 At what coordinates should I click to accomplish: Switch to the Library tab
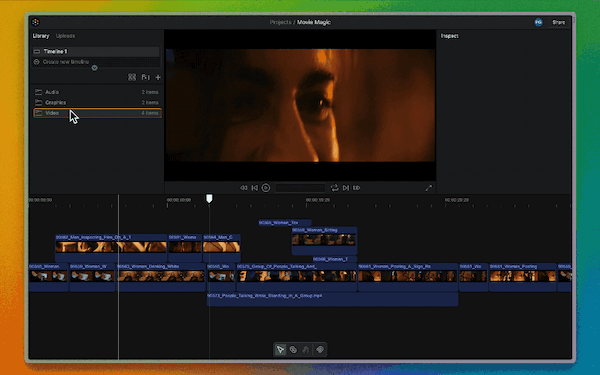41,36
